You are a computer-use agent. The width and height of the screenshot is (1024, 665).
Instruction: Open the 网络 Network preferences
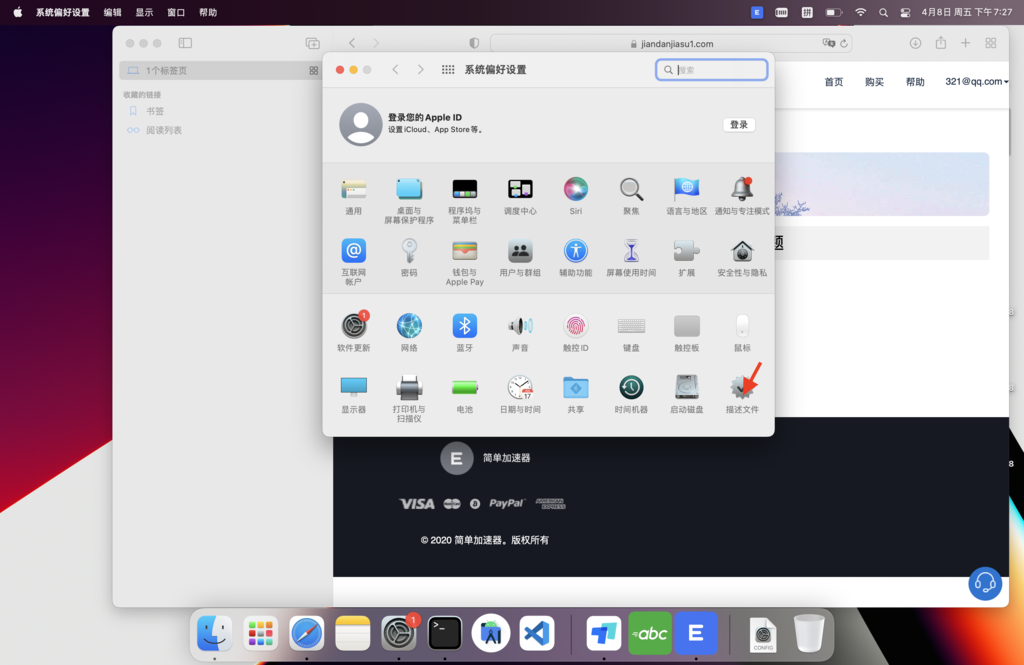point(409,326)
